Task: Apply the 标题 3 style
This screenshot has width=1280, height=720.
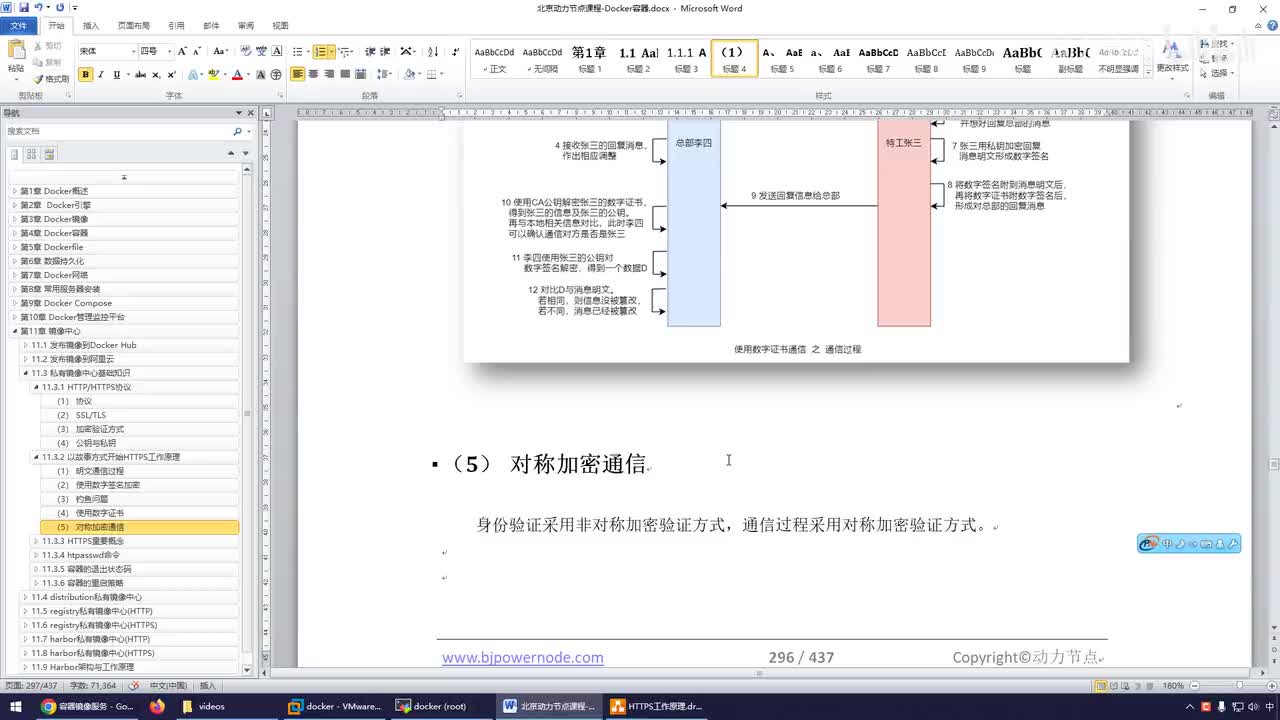Action: tap(686, 58)
